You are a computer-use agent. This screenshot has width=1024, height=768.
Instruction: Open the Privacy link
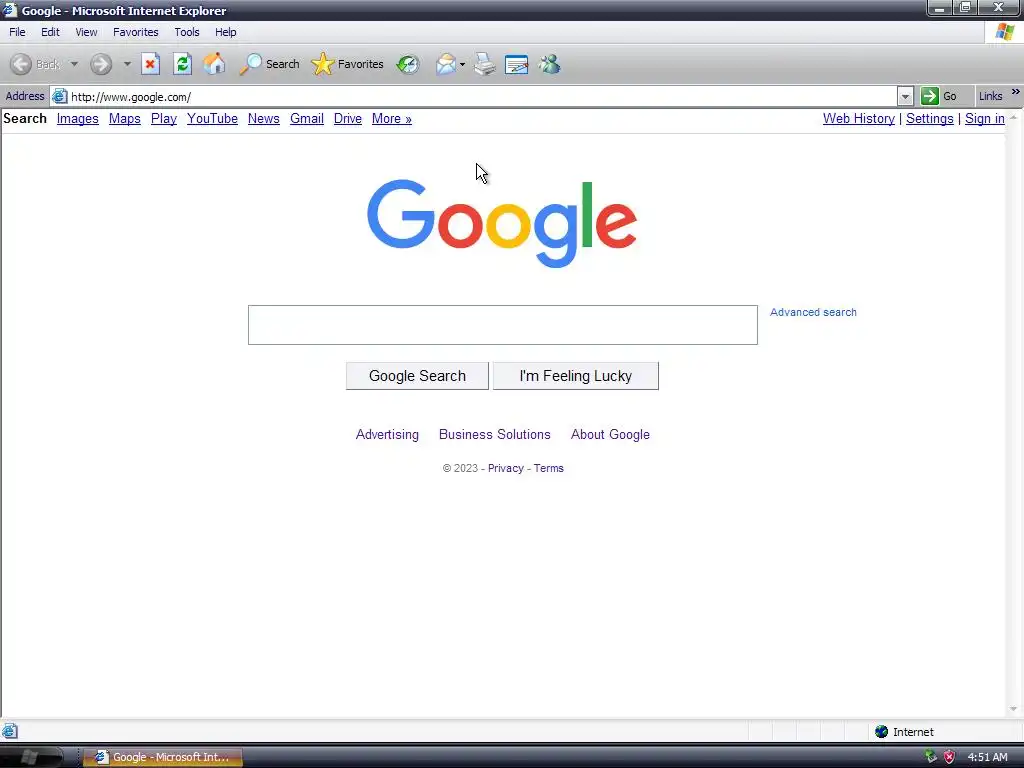coord(505,468)
